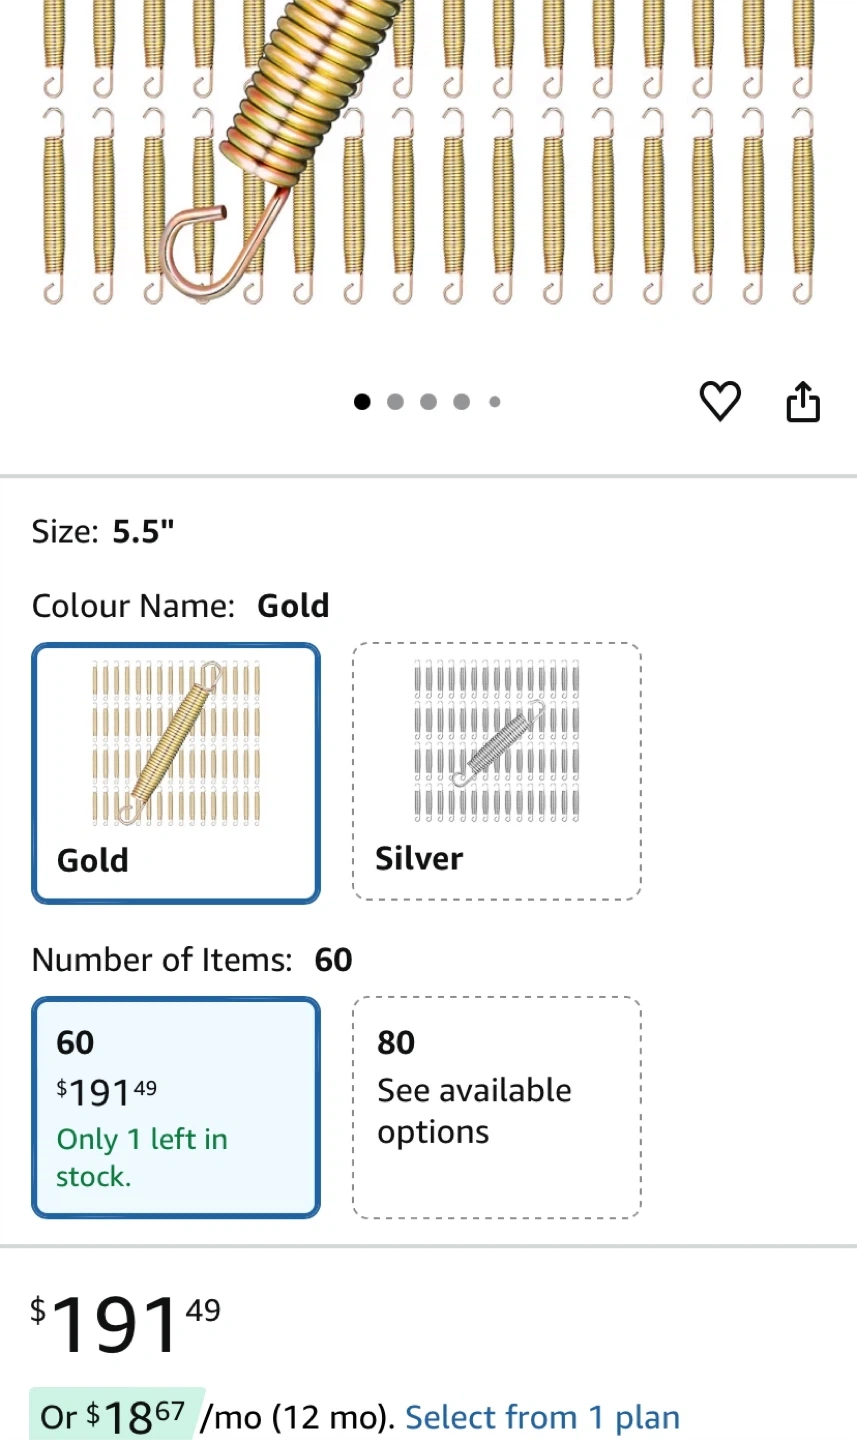
Task: Tap the 'Number of Items: 60' heading
Action: click(192, 960)
